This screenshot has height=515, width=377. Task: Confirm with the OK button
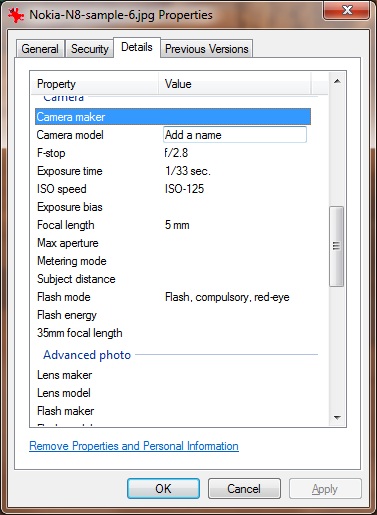[163, 489]
